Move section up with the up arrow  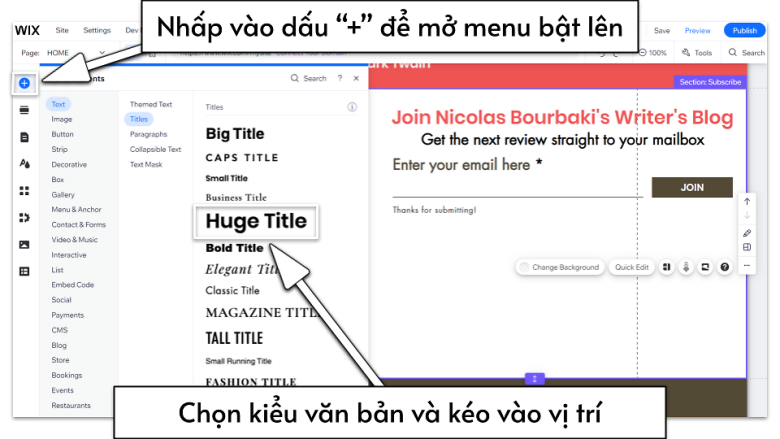coord(746,202)
